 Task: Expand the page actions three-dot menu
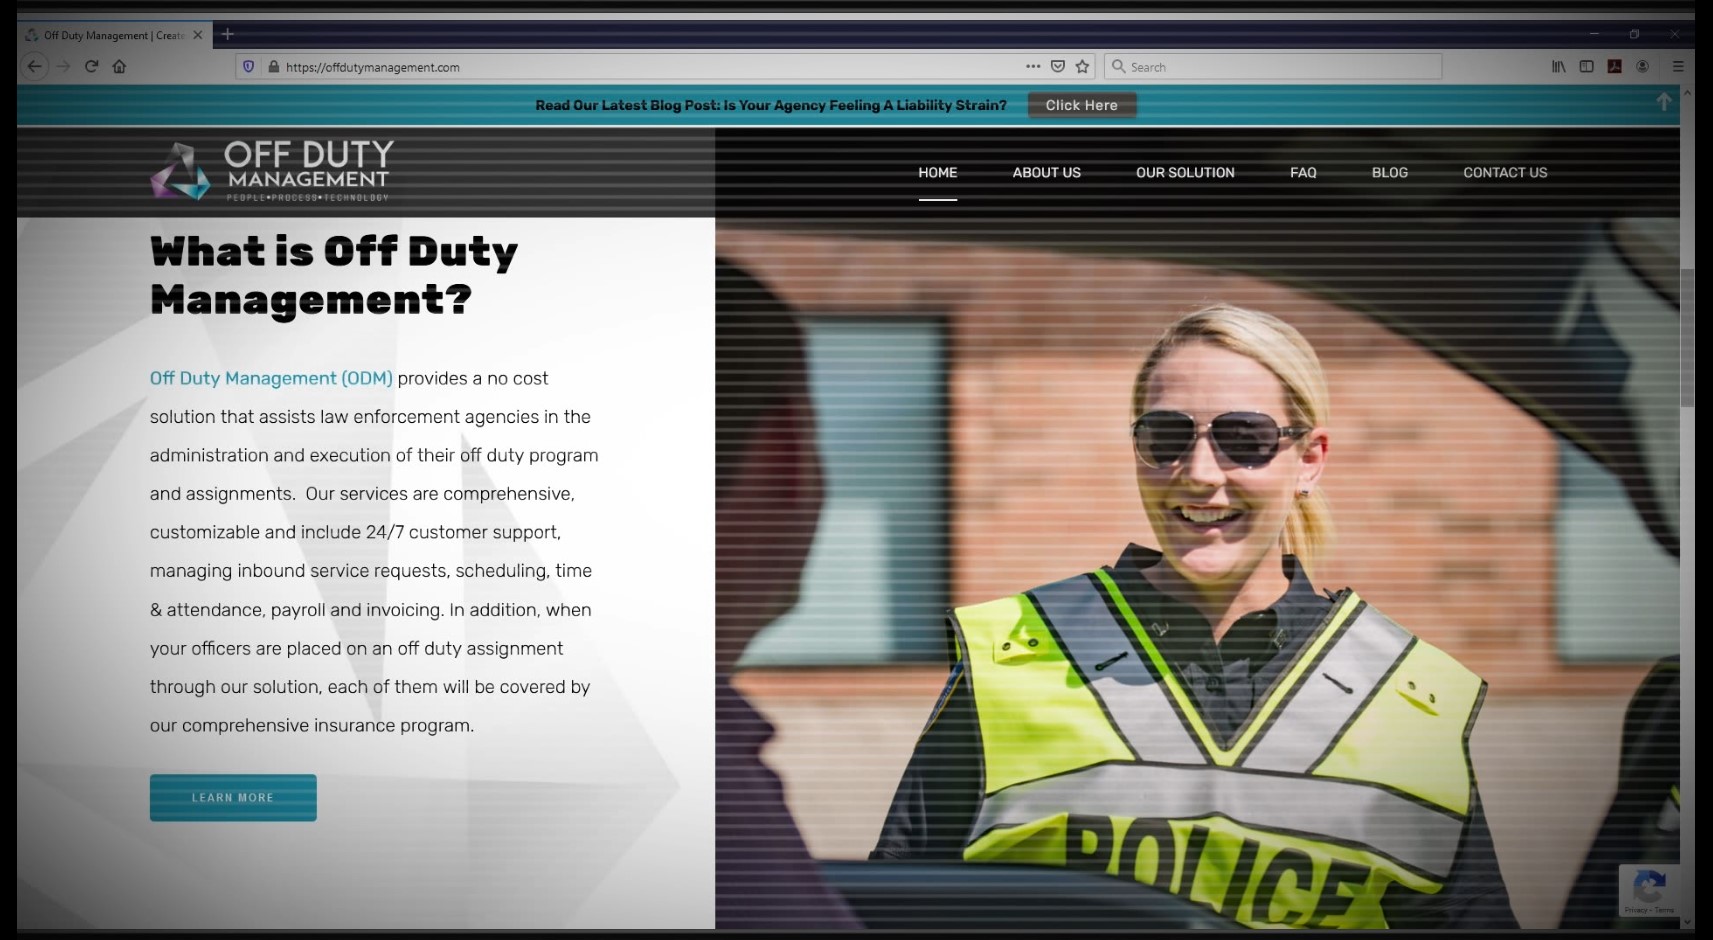coord(1033,67)
